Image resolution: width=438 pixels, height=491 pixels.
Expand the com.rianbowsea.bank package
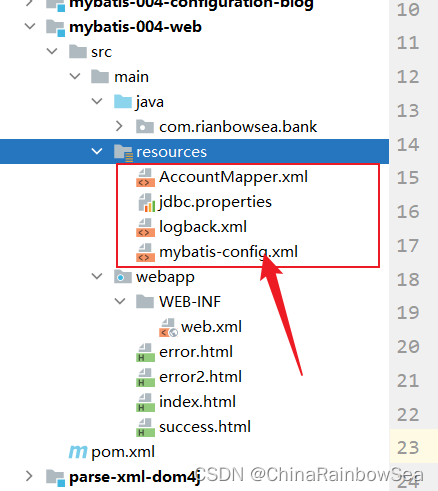pos(119,127)
